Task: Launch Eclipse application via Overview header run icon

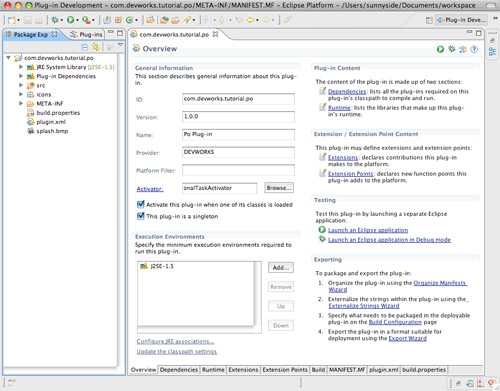Action: pyautogui.click(x=440, y=49)
